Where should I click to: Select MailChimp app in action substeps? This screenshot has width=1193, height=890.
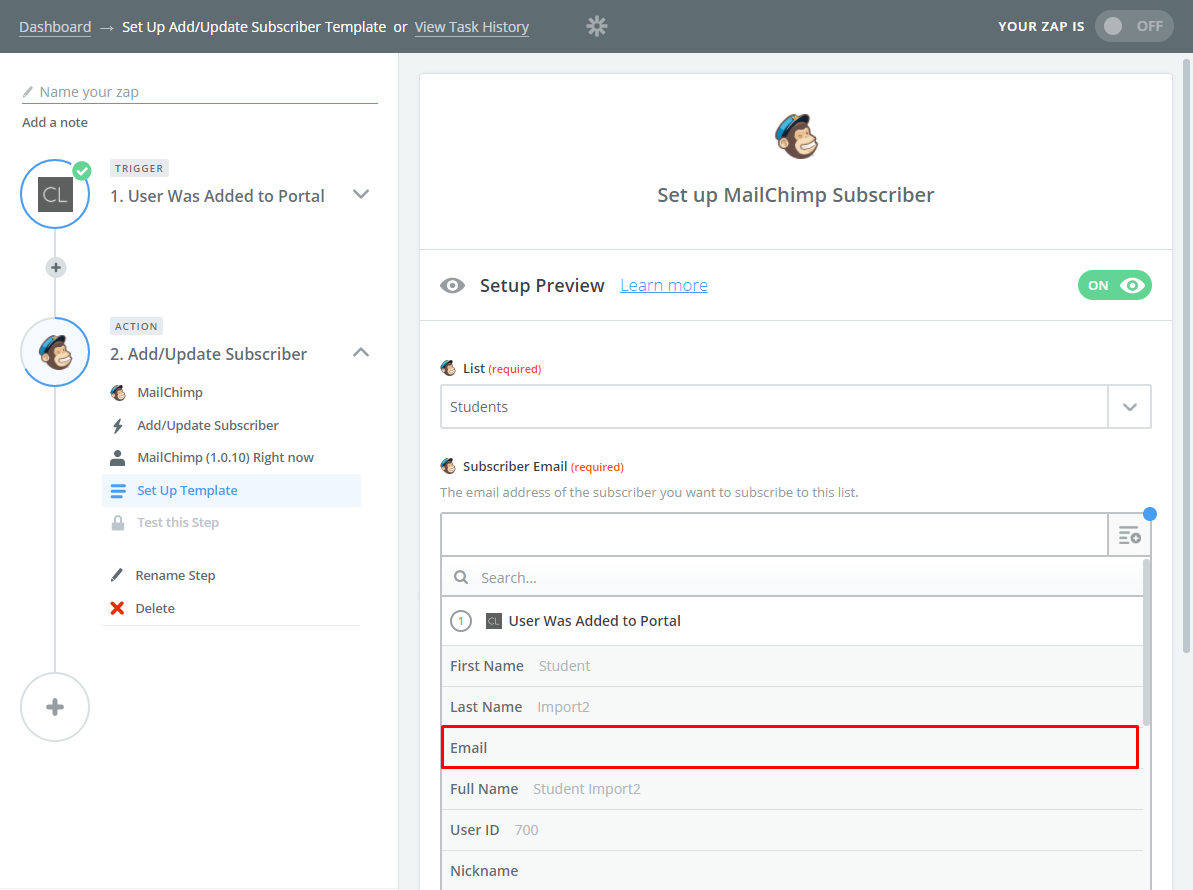point(170,393)
